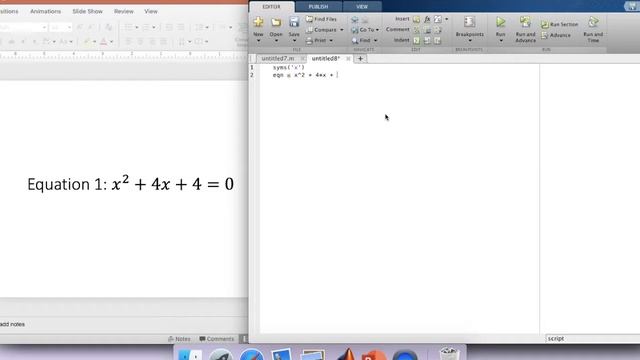
Task: Open the Slide Show tab in PowerPoint
Action: [87, 11]
